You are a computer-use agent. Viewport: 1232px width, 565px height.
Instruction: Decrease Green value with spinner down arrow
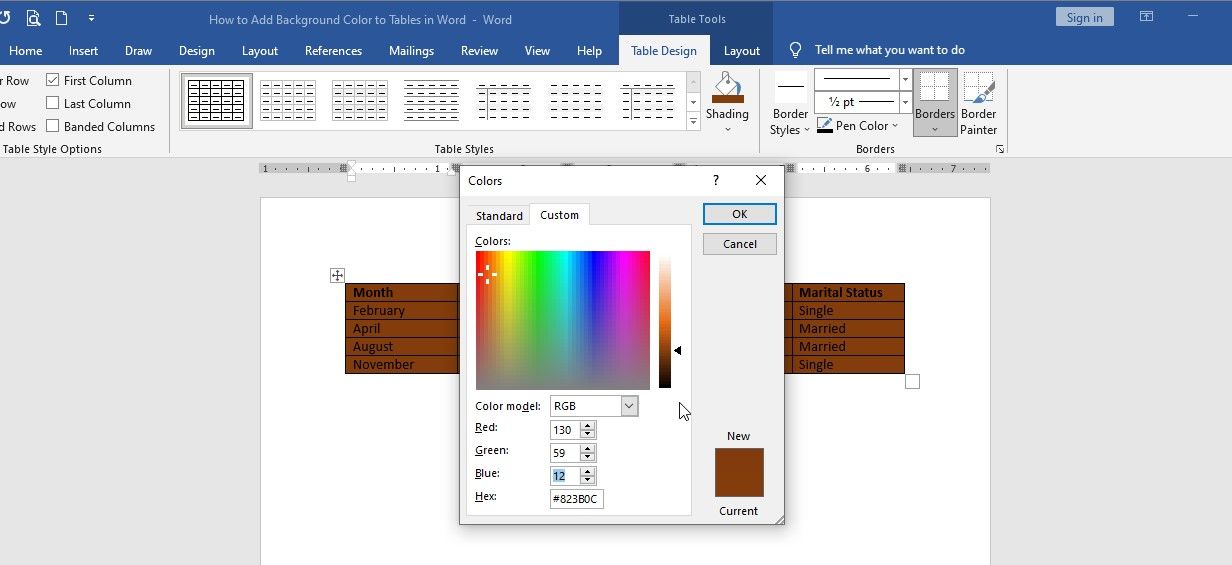588,458
